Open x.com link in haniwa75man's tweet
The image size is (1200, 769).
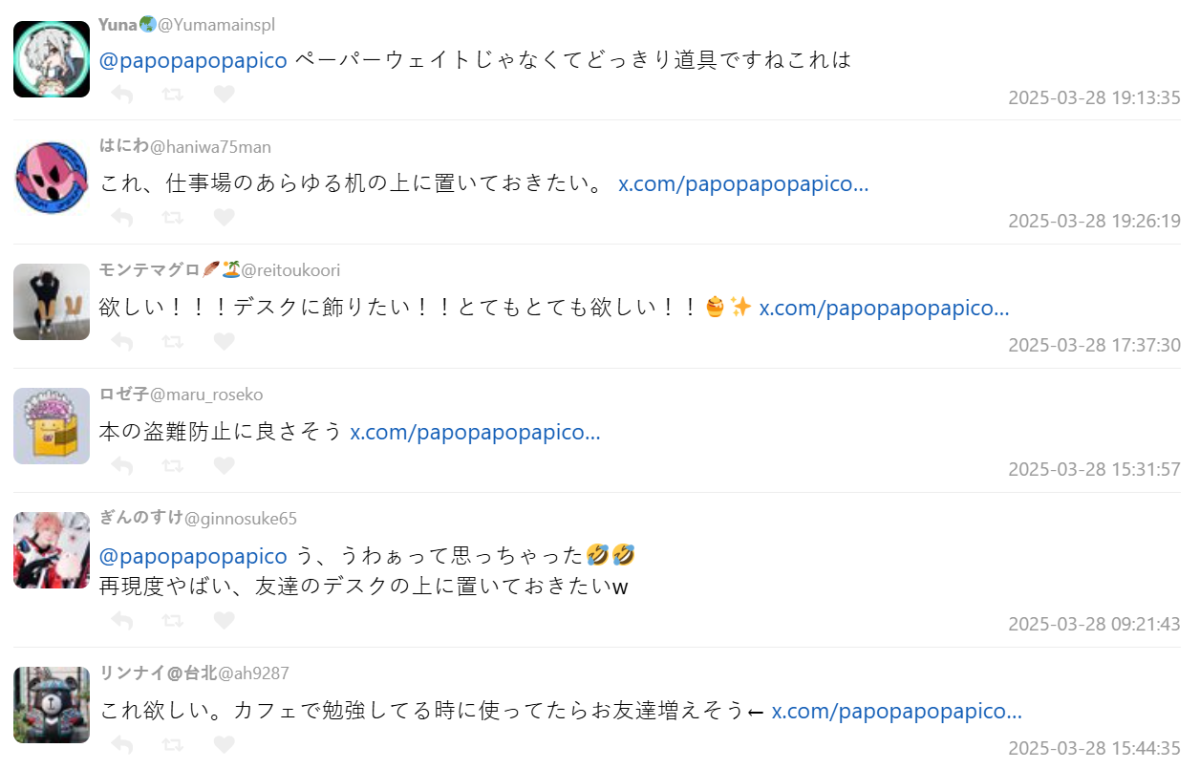tap(743, 184)
